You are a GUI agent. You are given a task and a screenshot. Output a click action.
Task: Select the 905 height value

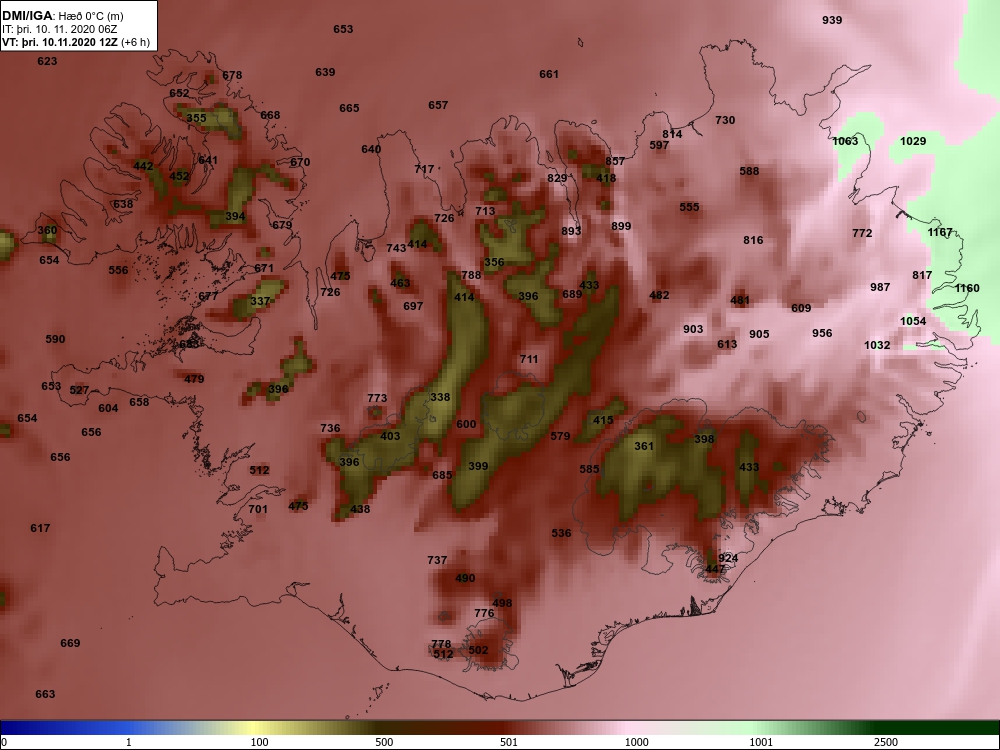759,334
